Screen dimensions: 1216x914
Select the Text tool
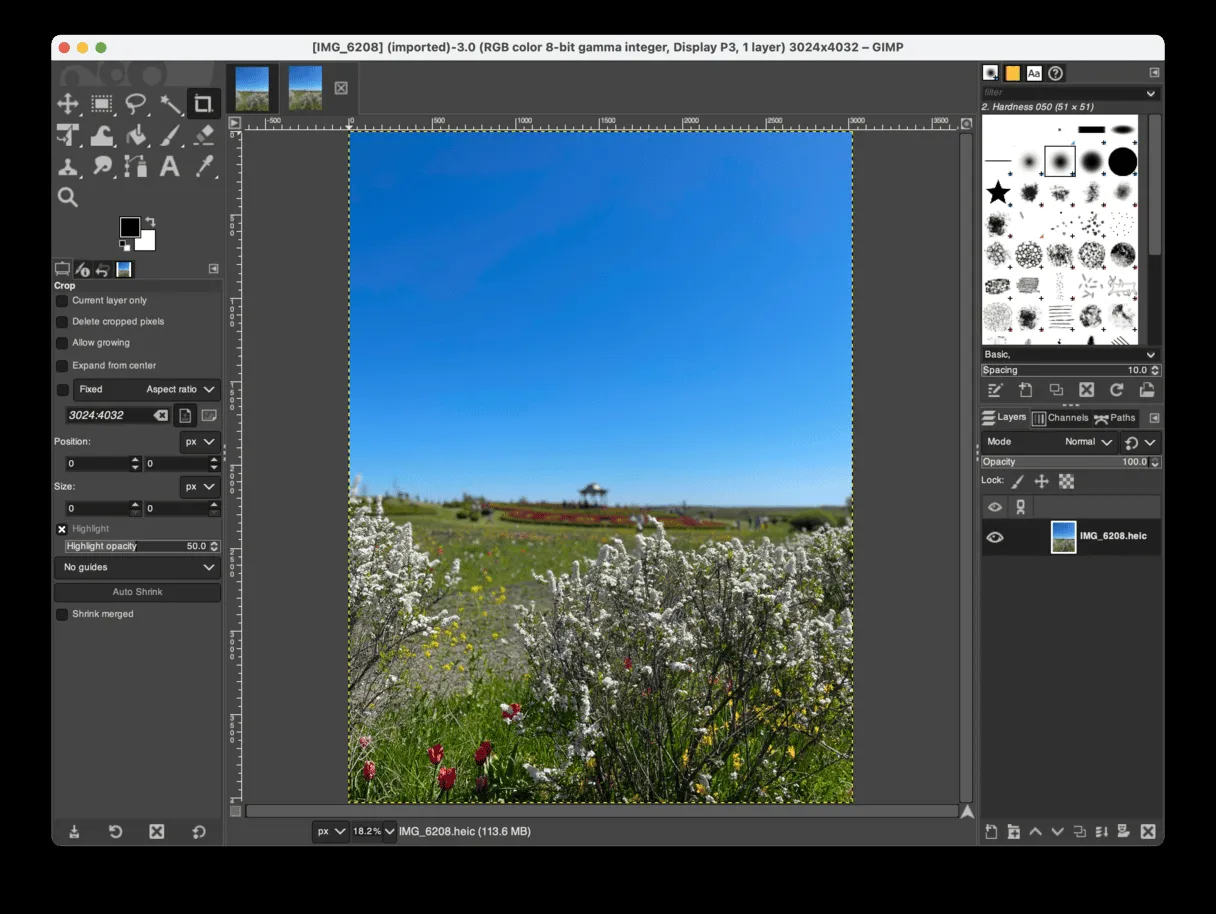tap(170, 167)
